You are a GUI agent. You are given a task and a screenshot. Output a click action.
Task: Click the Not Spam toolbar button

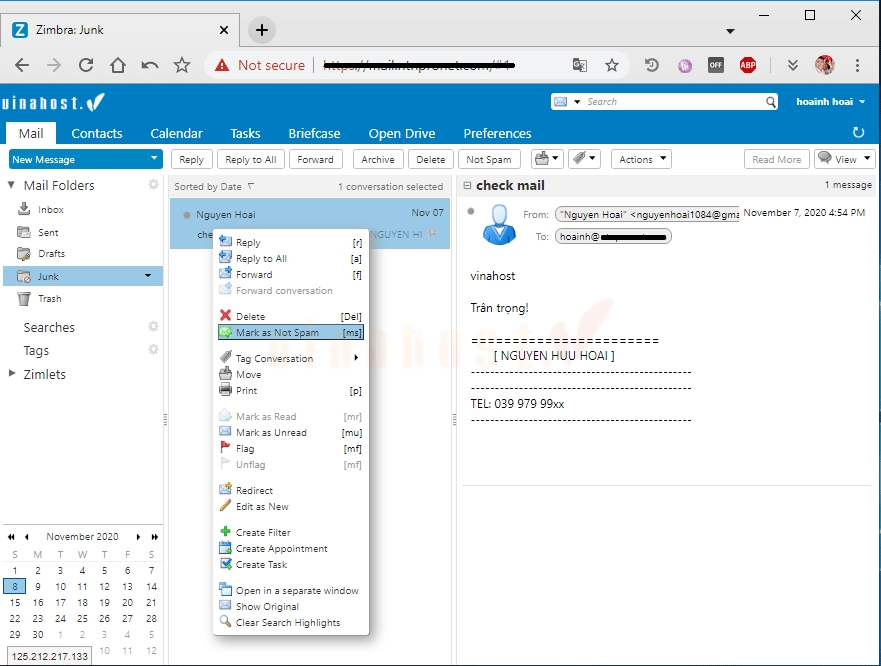click(x=489, y=159)
